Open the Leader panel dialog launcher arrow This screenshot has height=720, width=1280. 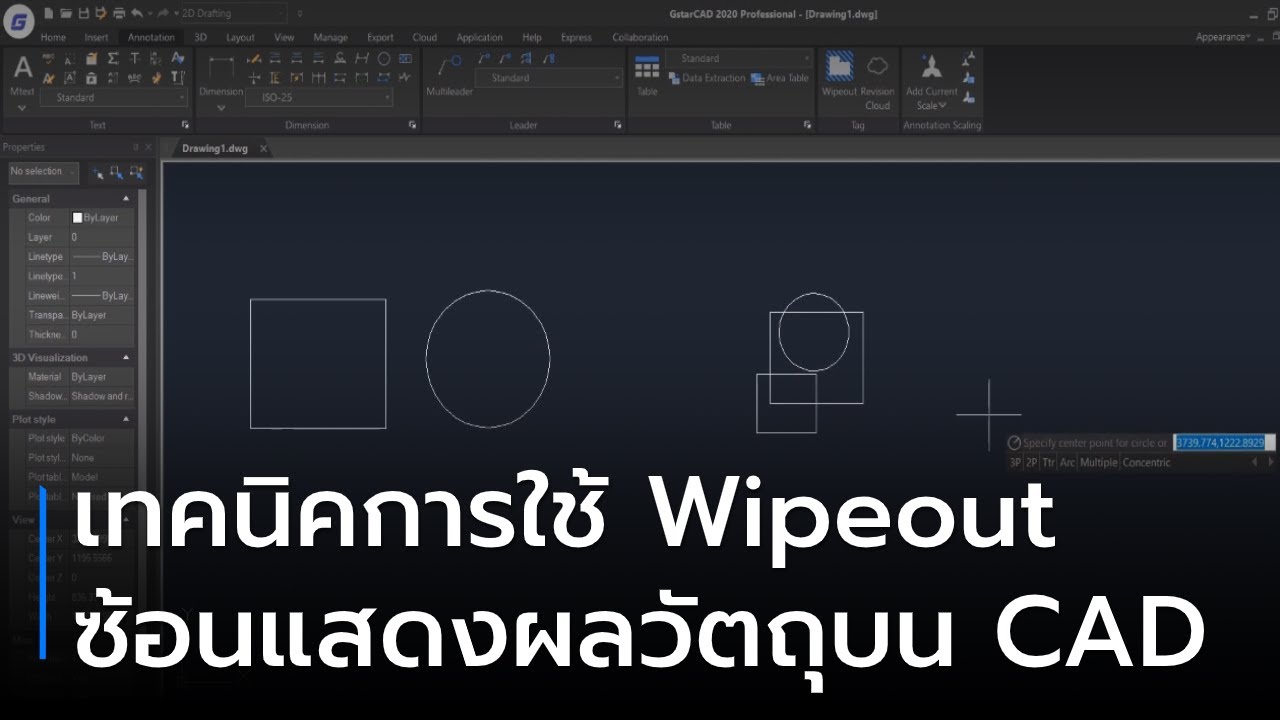617,125
